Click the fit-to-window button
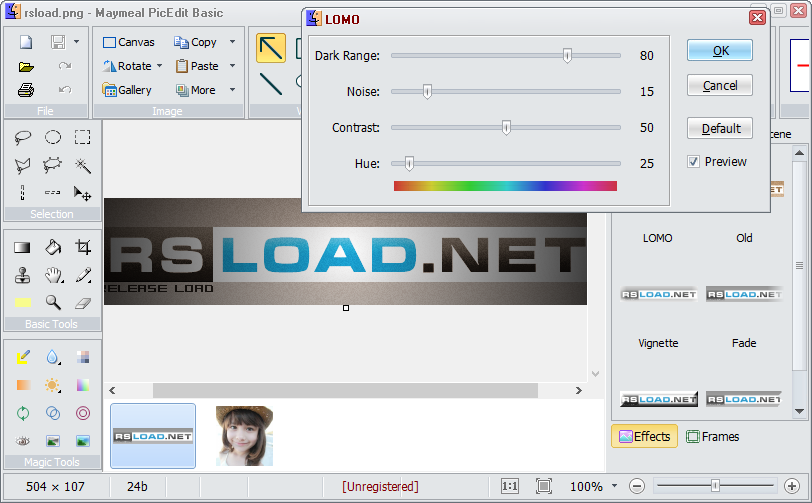 (544, 486)
